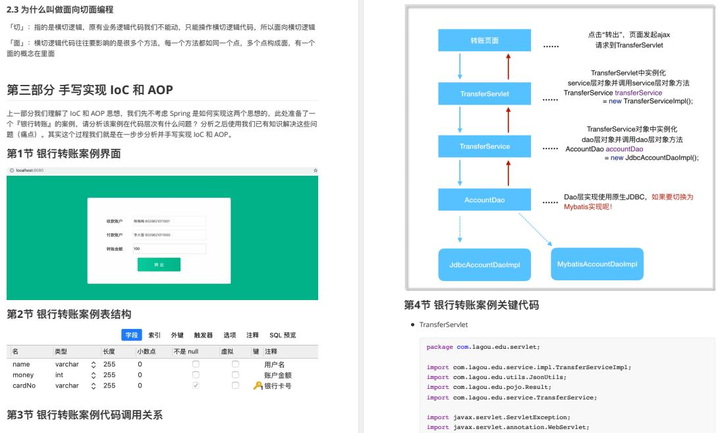The height and width of the screenshot is (433, 720).
Task: Click the TransferServlet bullet item
Action: (x=443, y=325)
